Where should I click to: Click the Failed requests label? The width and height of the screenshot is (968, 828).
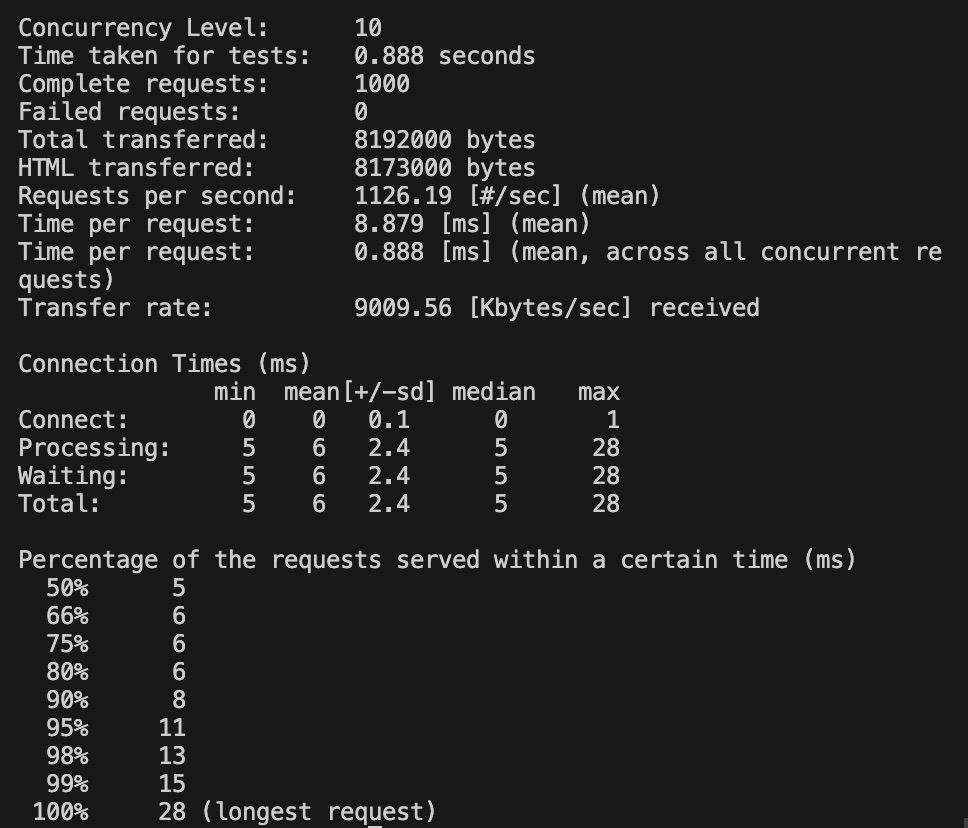click(129, 112)
